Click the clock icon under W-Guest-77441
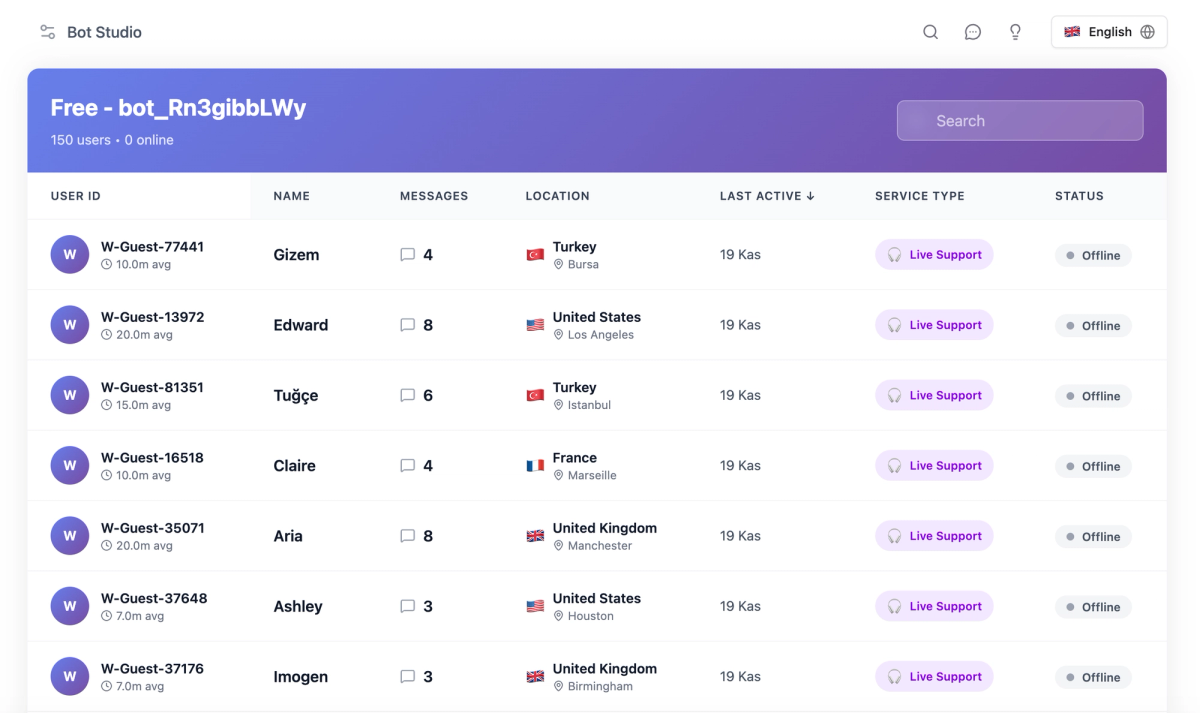The image size is (1200, 713). pos(107,264)
